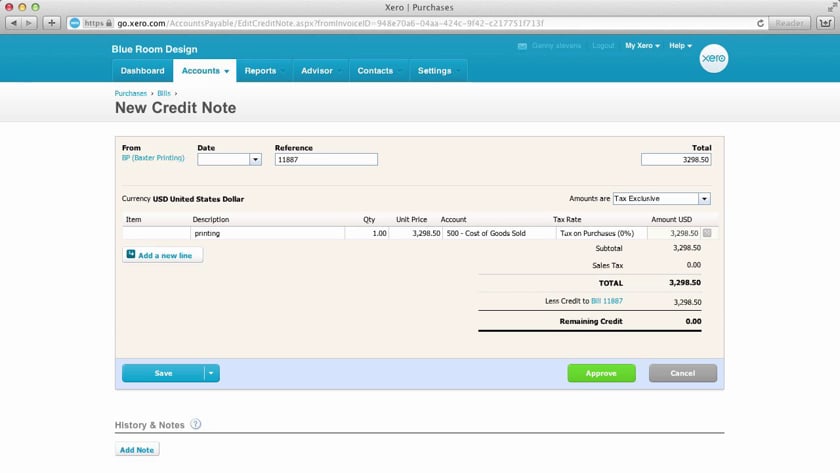Open the downloads icon beside the Reader button

point(825,23)
